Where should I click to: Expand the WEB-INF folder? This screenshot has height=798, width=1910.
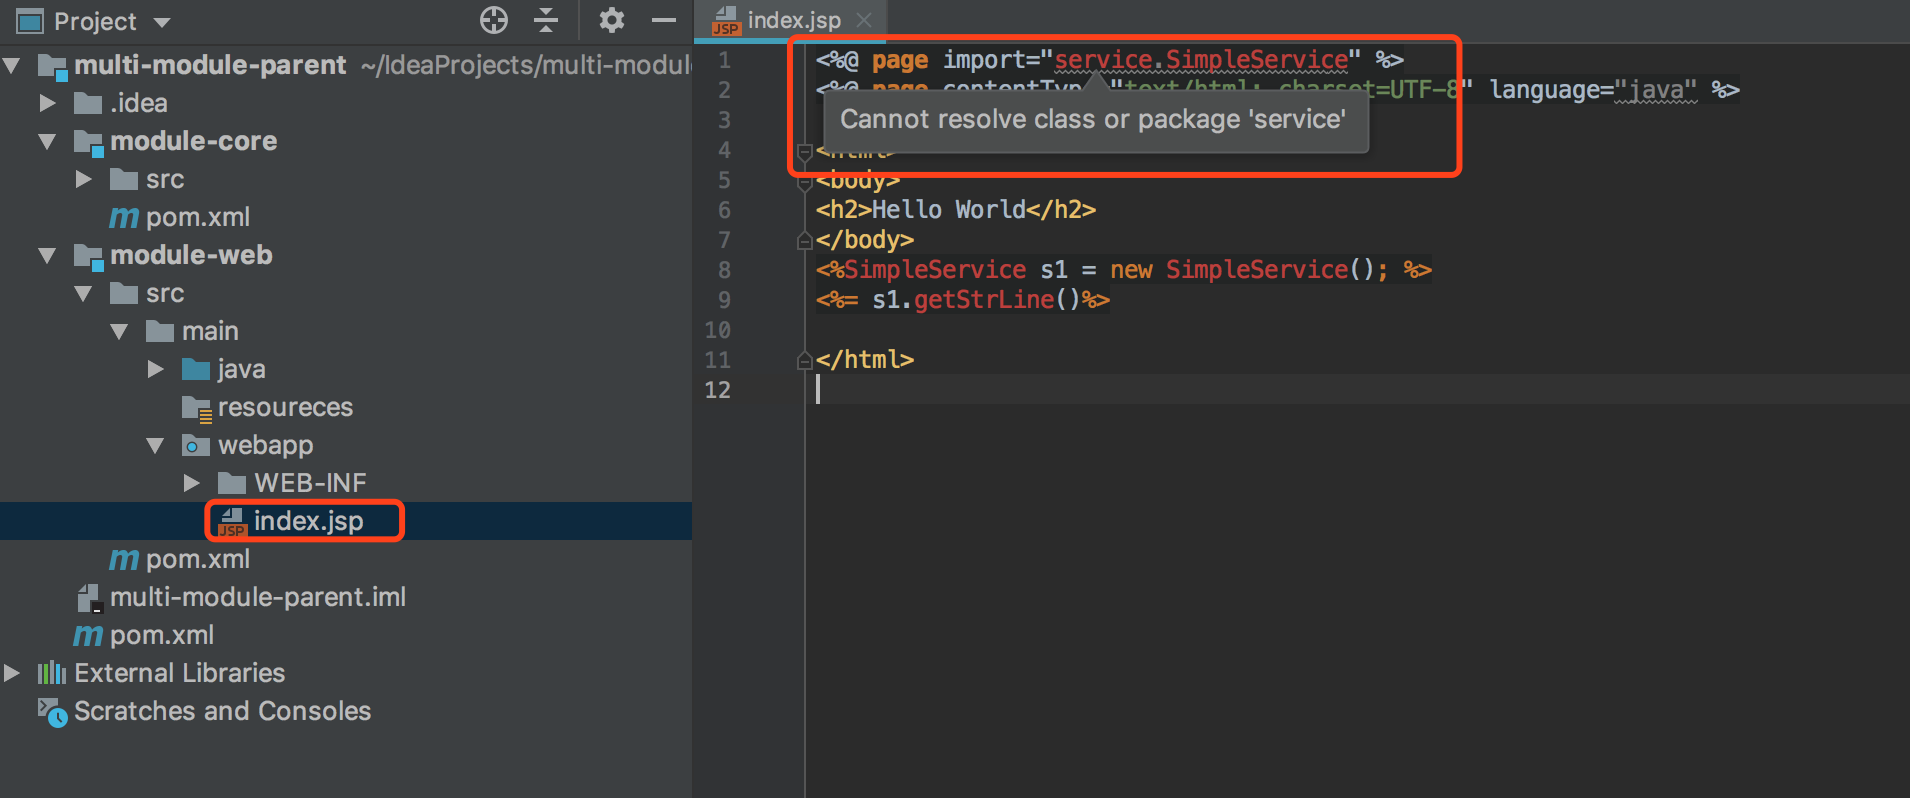coord(192,483)
